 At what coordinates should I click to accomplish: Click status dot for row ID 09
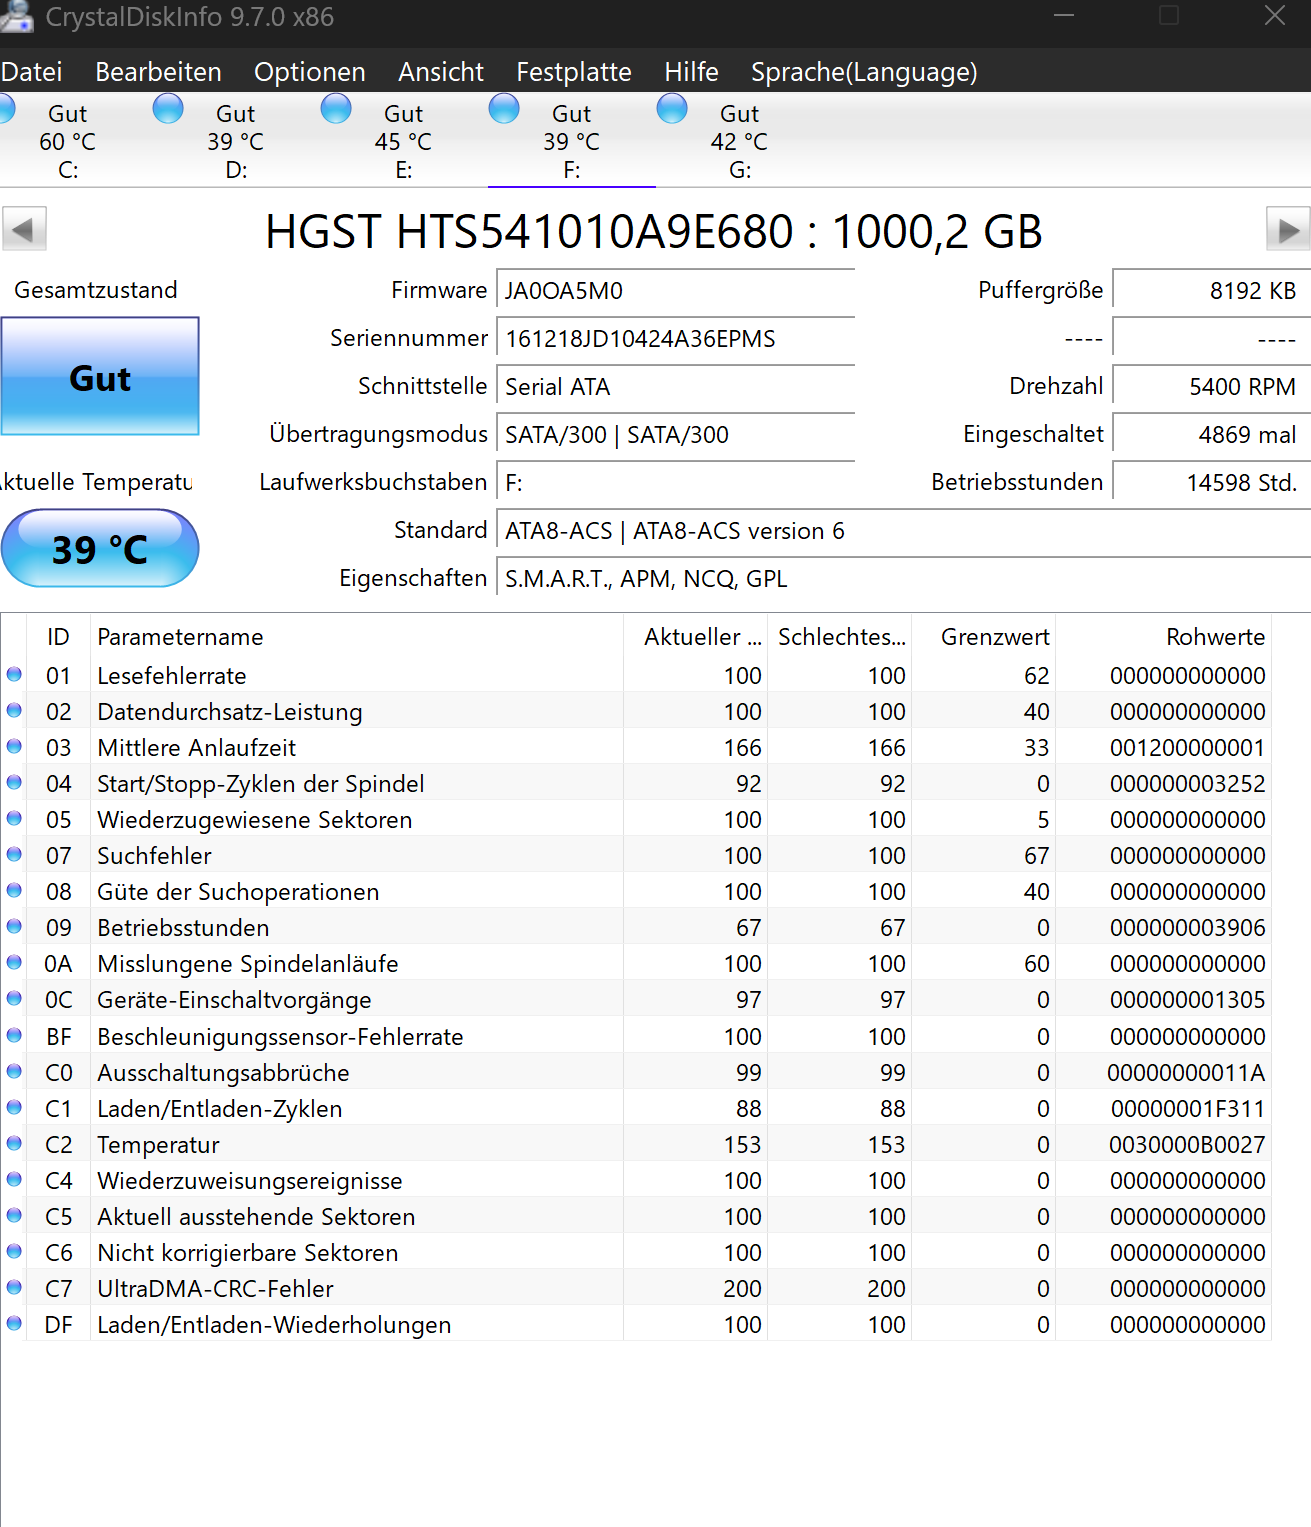click(x=14, y=926)
